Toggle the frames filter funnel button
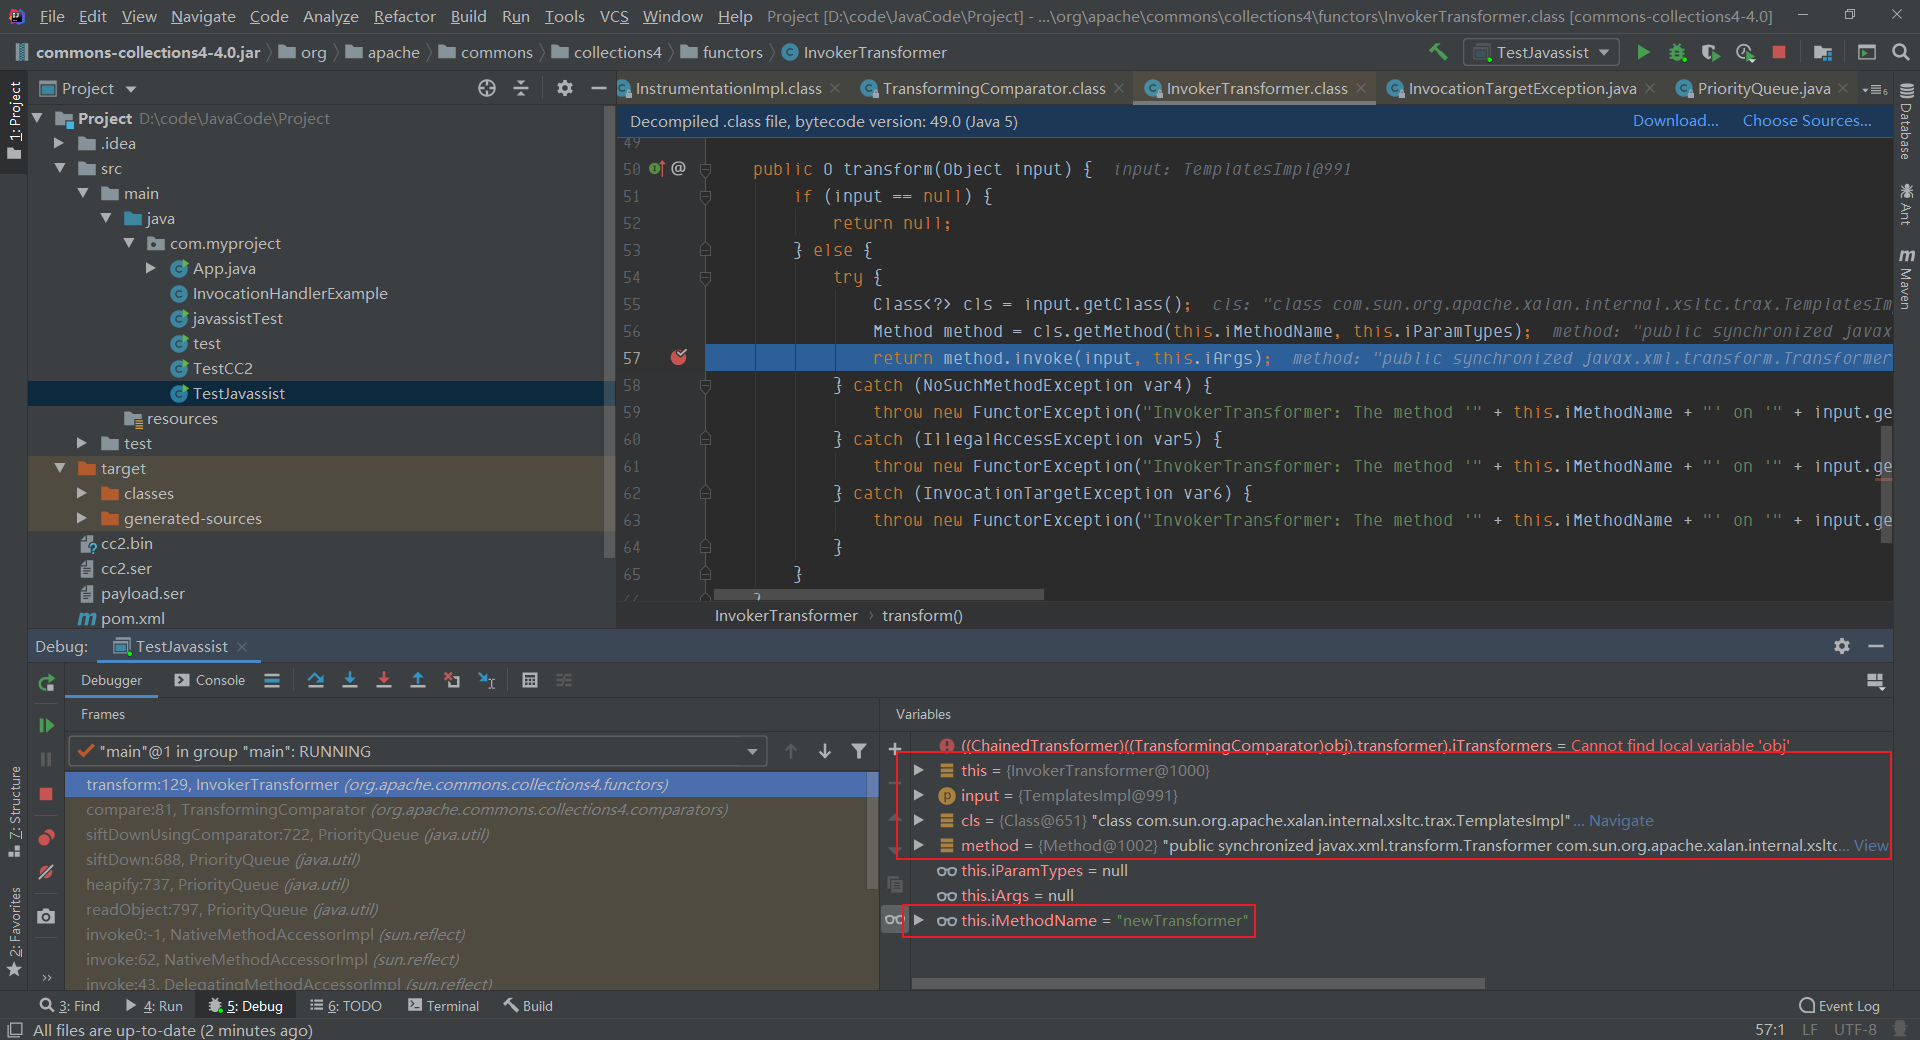The height and width of the screenshot is (1040, 1920). tap(859, 751)
